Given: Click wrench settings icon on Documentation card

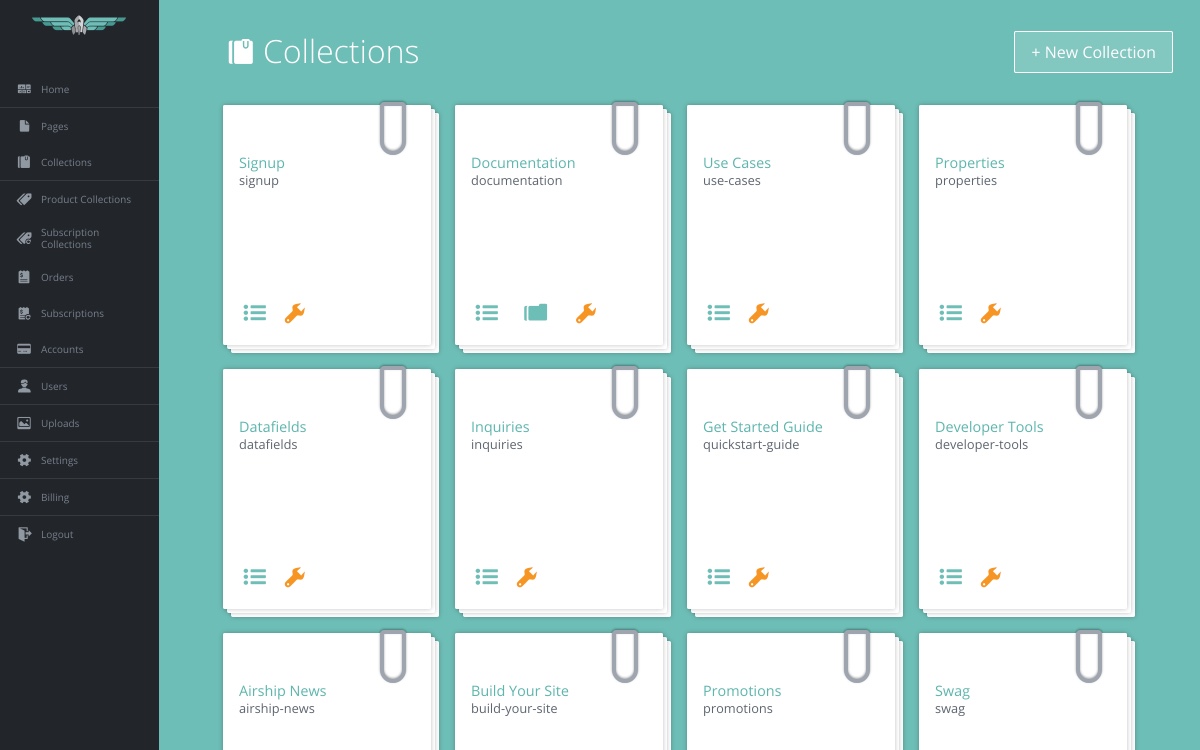Looking at the screenshot, I should [586, 313].
